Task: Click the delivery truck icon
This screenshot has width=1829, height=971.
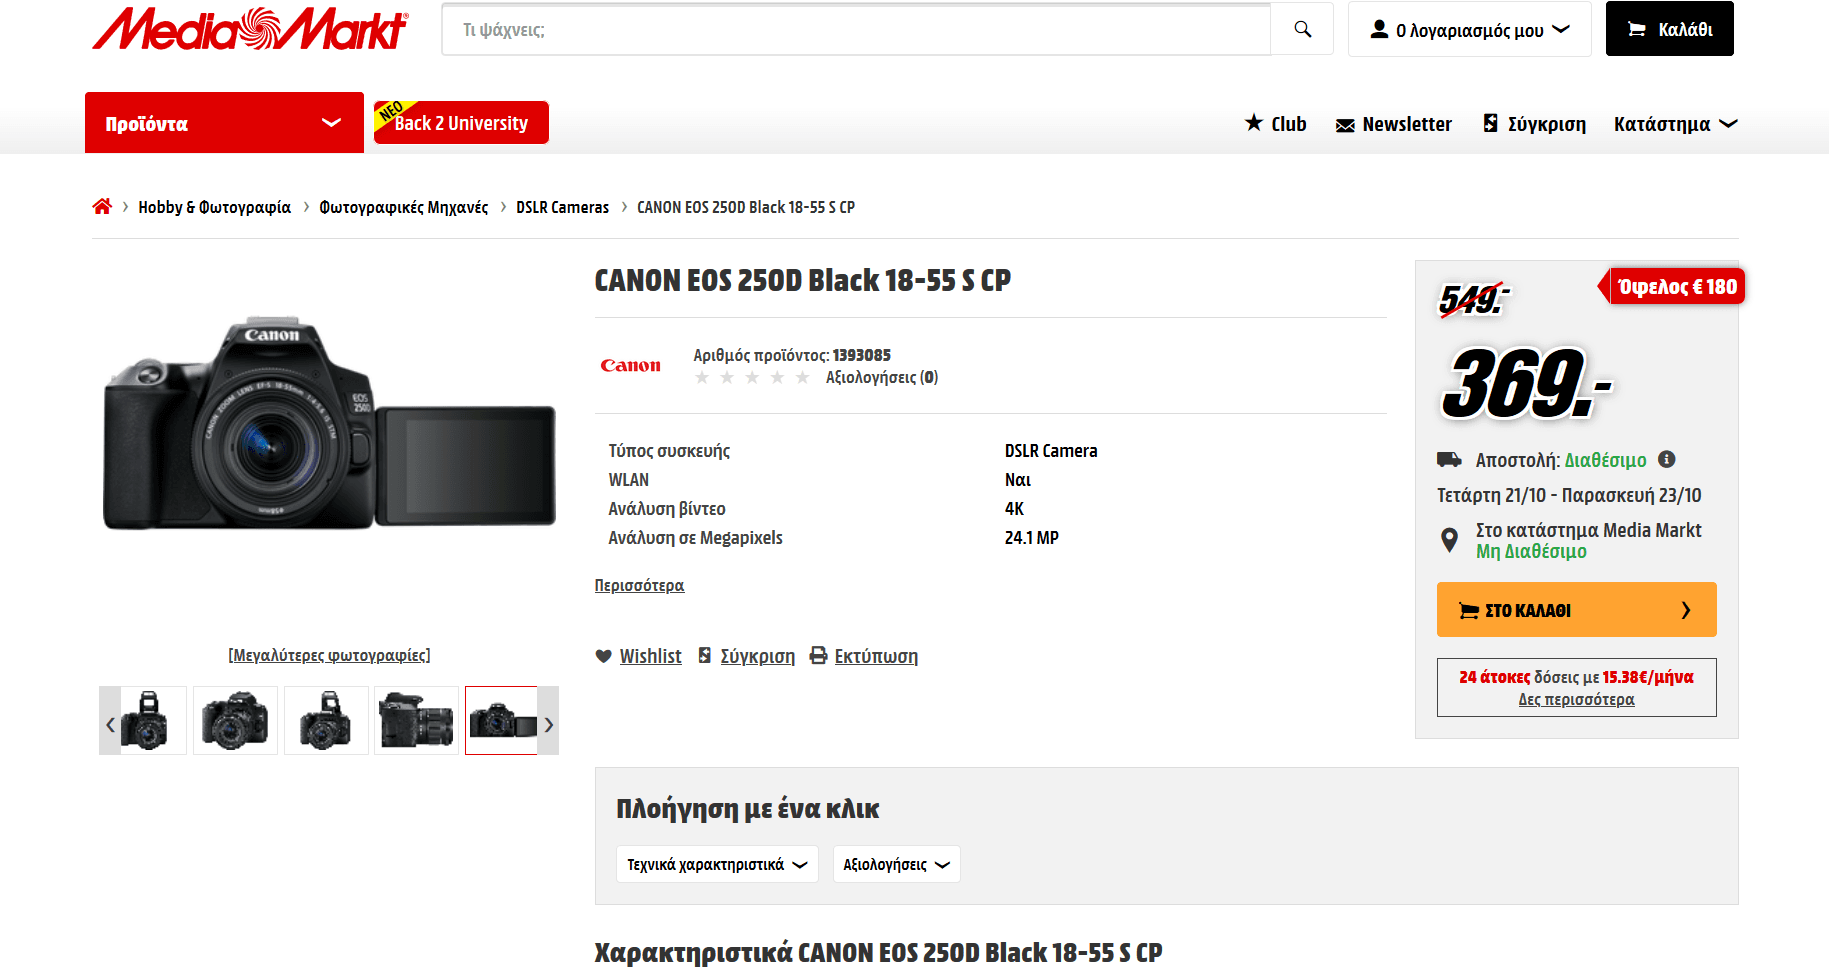Action: click(x=1449, y=459)
